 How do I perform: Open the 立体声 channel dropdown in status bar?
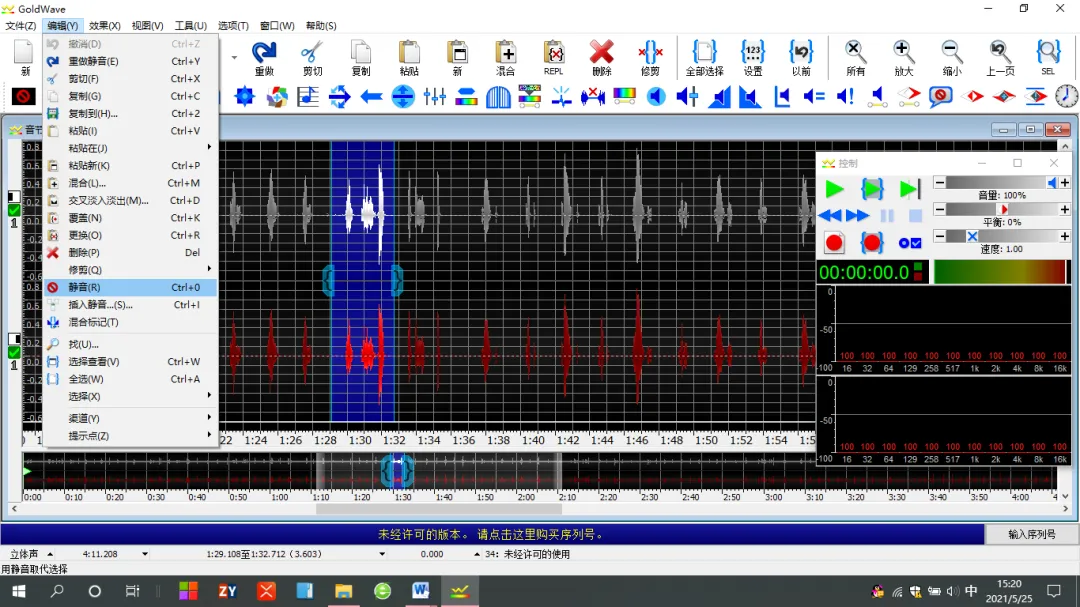[x=50, y=554]
